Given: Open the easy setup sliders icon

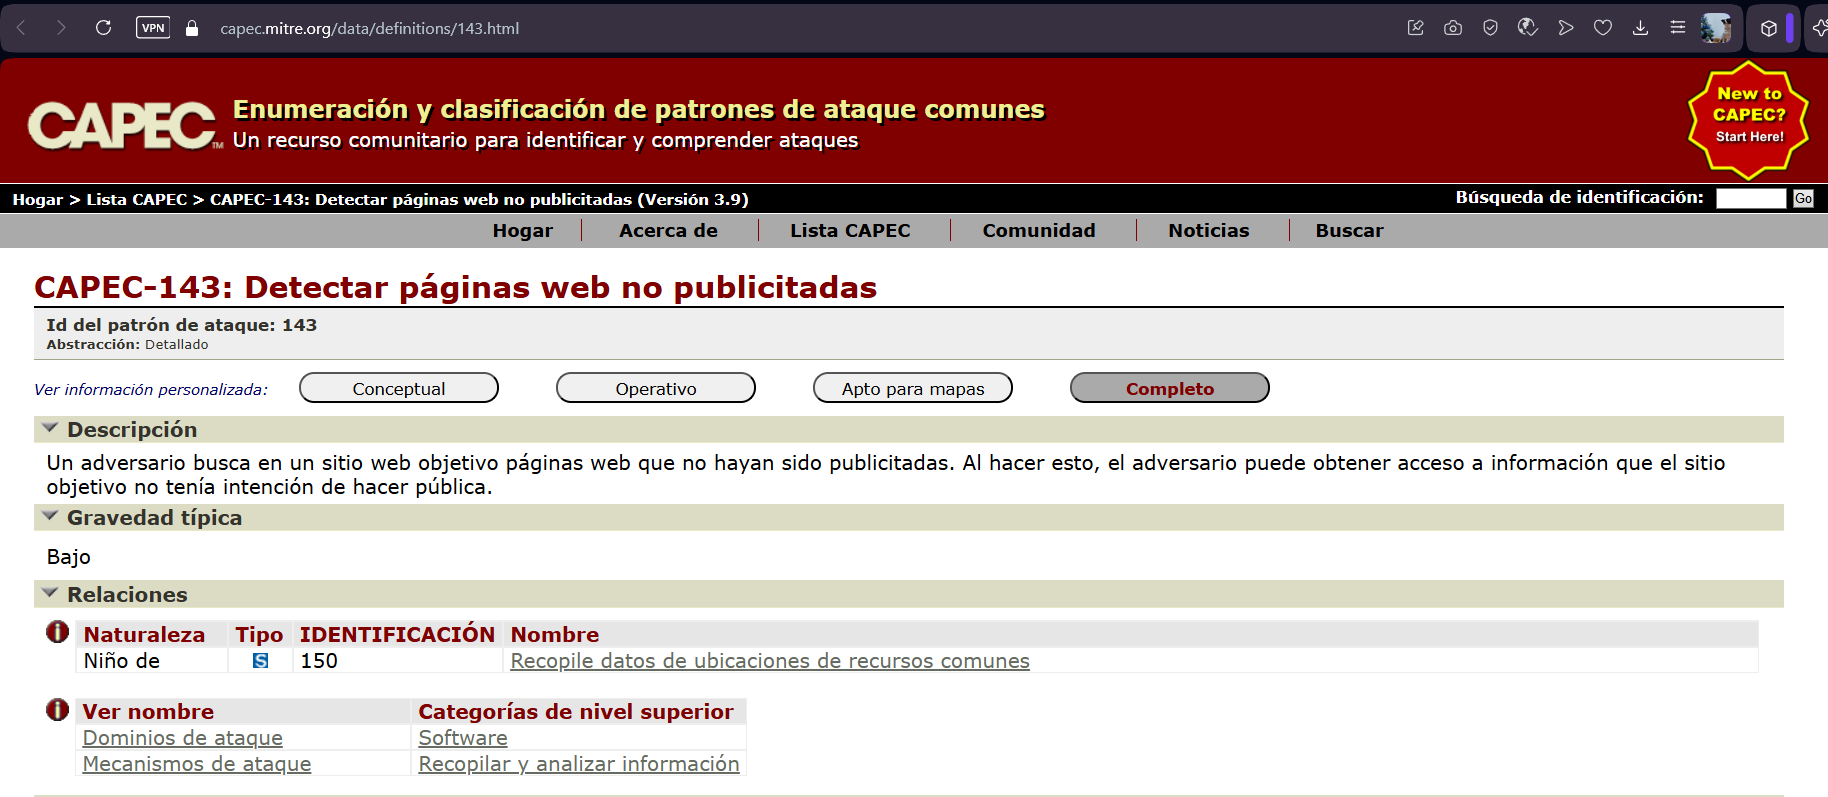Looking at the screenshot, I should pyautogui.click(x=1678, y=28).
